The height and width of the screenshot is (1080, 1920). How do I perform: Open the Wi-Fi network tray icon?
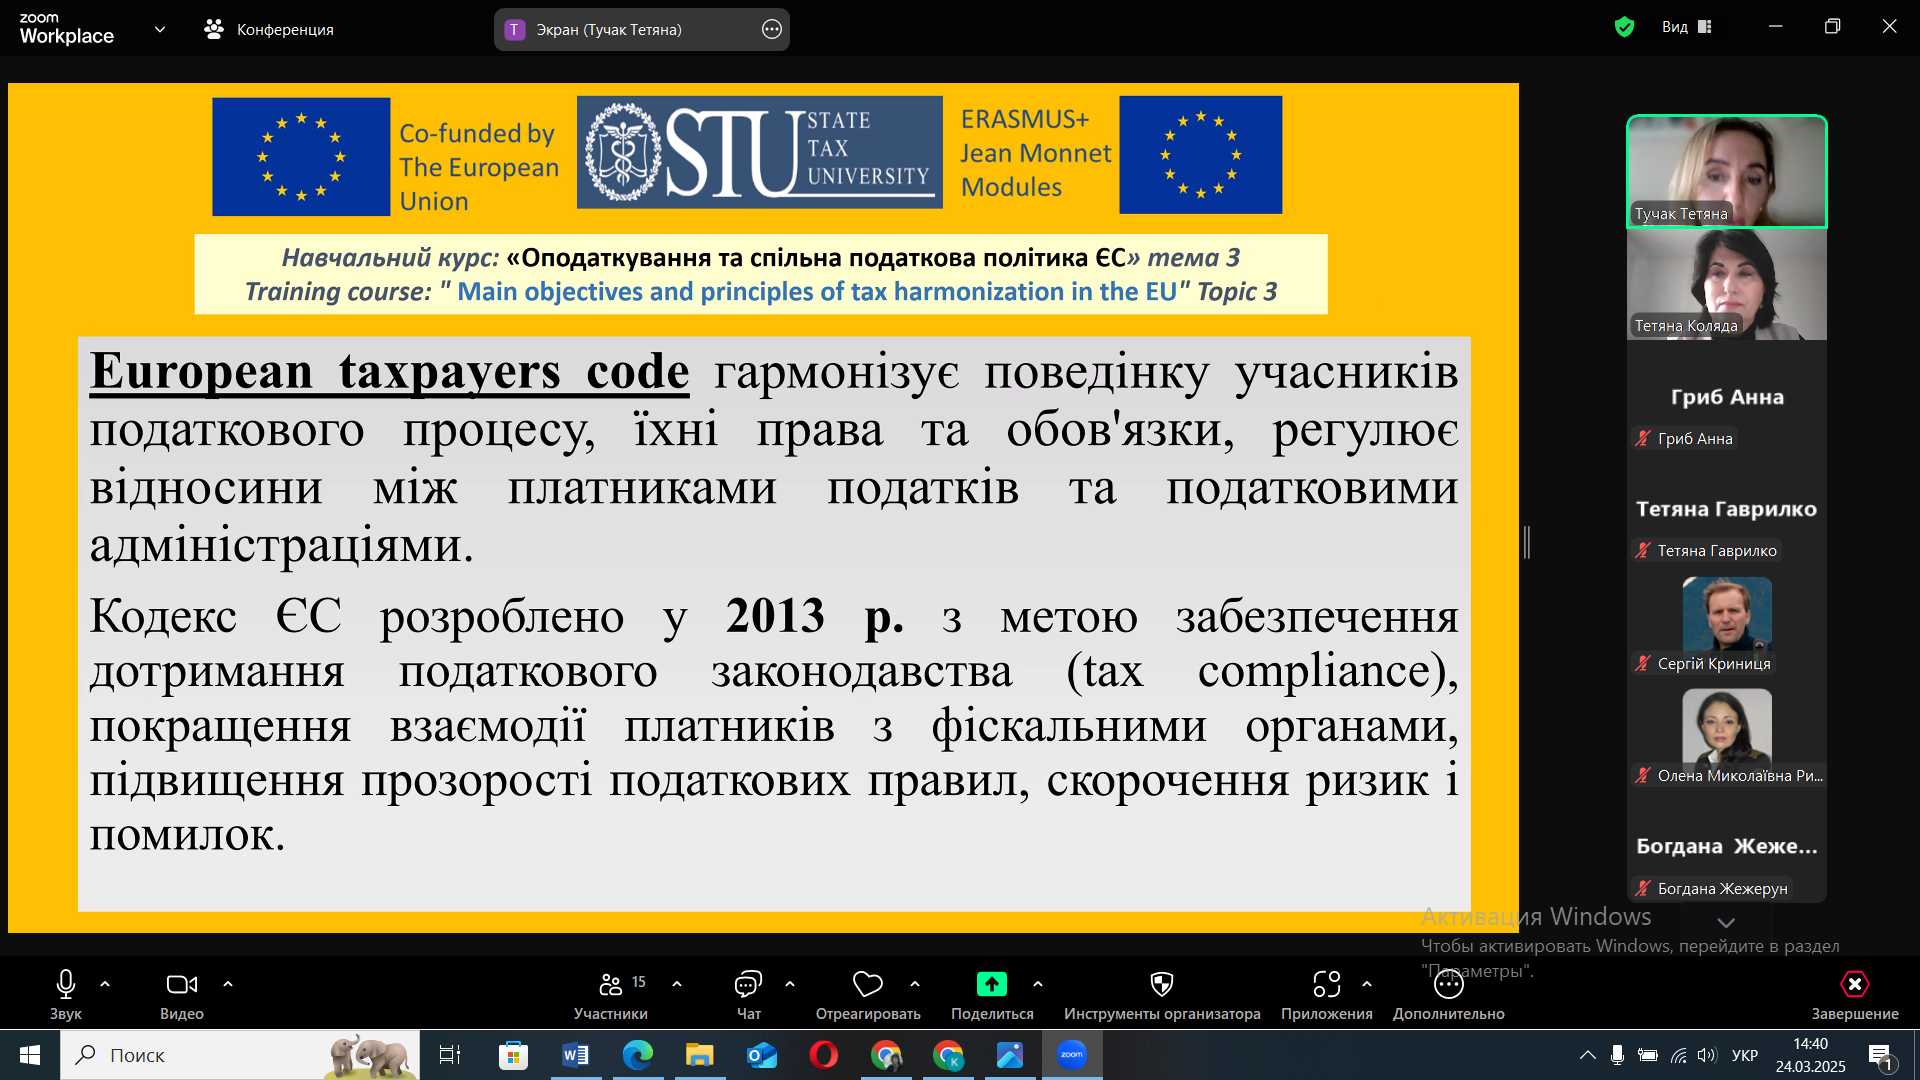1679,1055
